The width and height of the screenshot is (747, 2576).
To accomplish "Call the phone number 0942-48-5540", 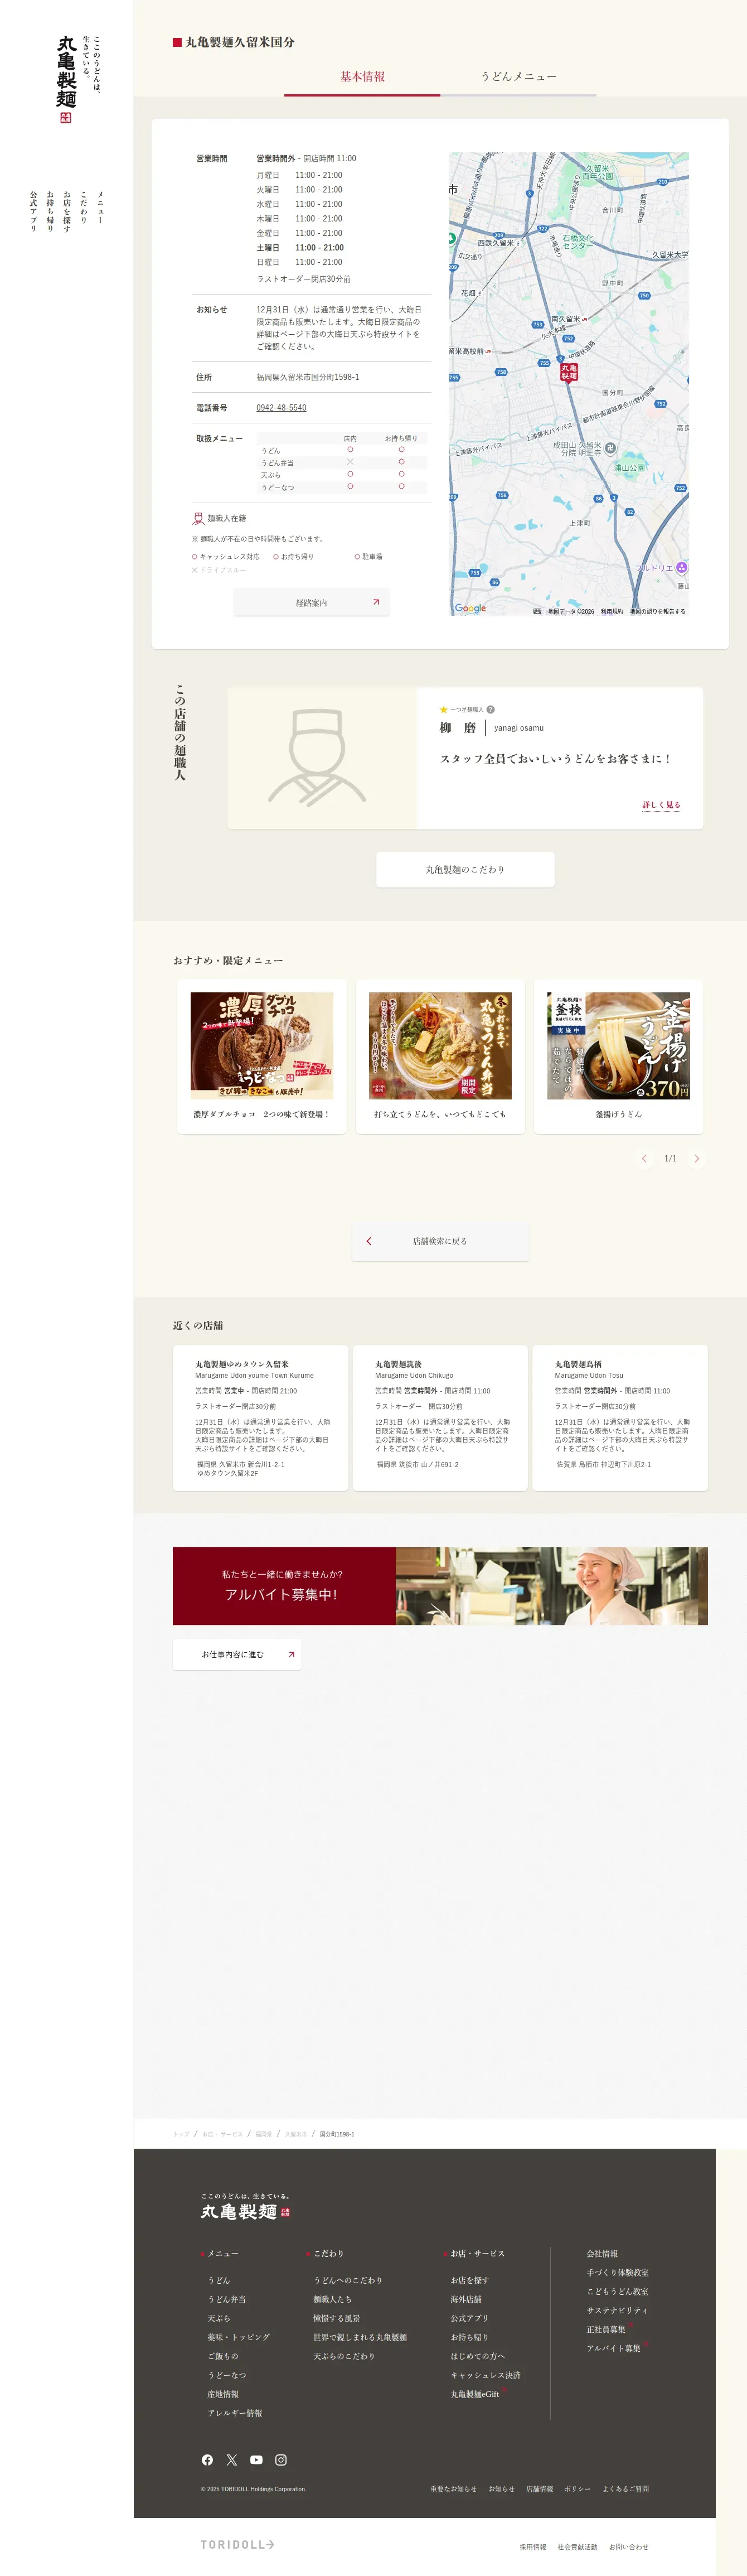I will [281, 408].
